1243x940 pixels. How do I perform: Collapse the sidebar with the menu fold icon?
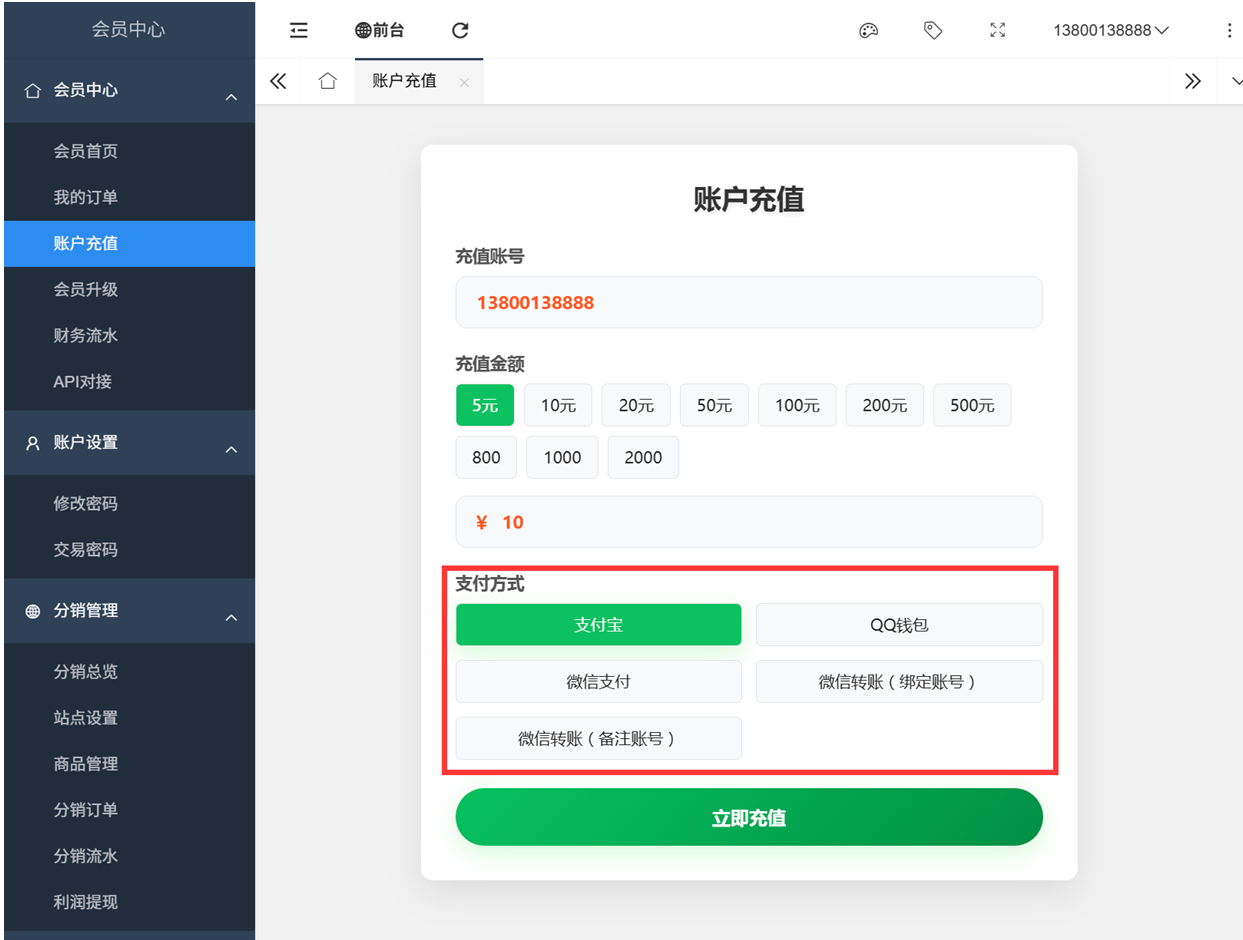pyautogui.click(x=298, y=30)
